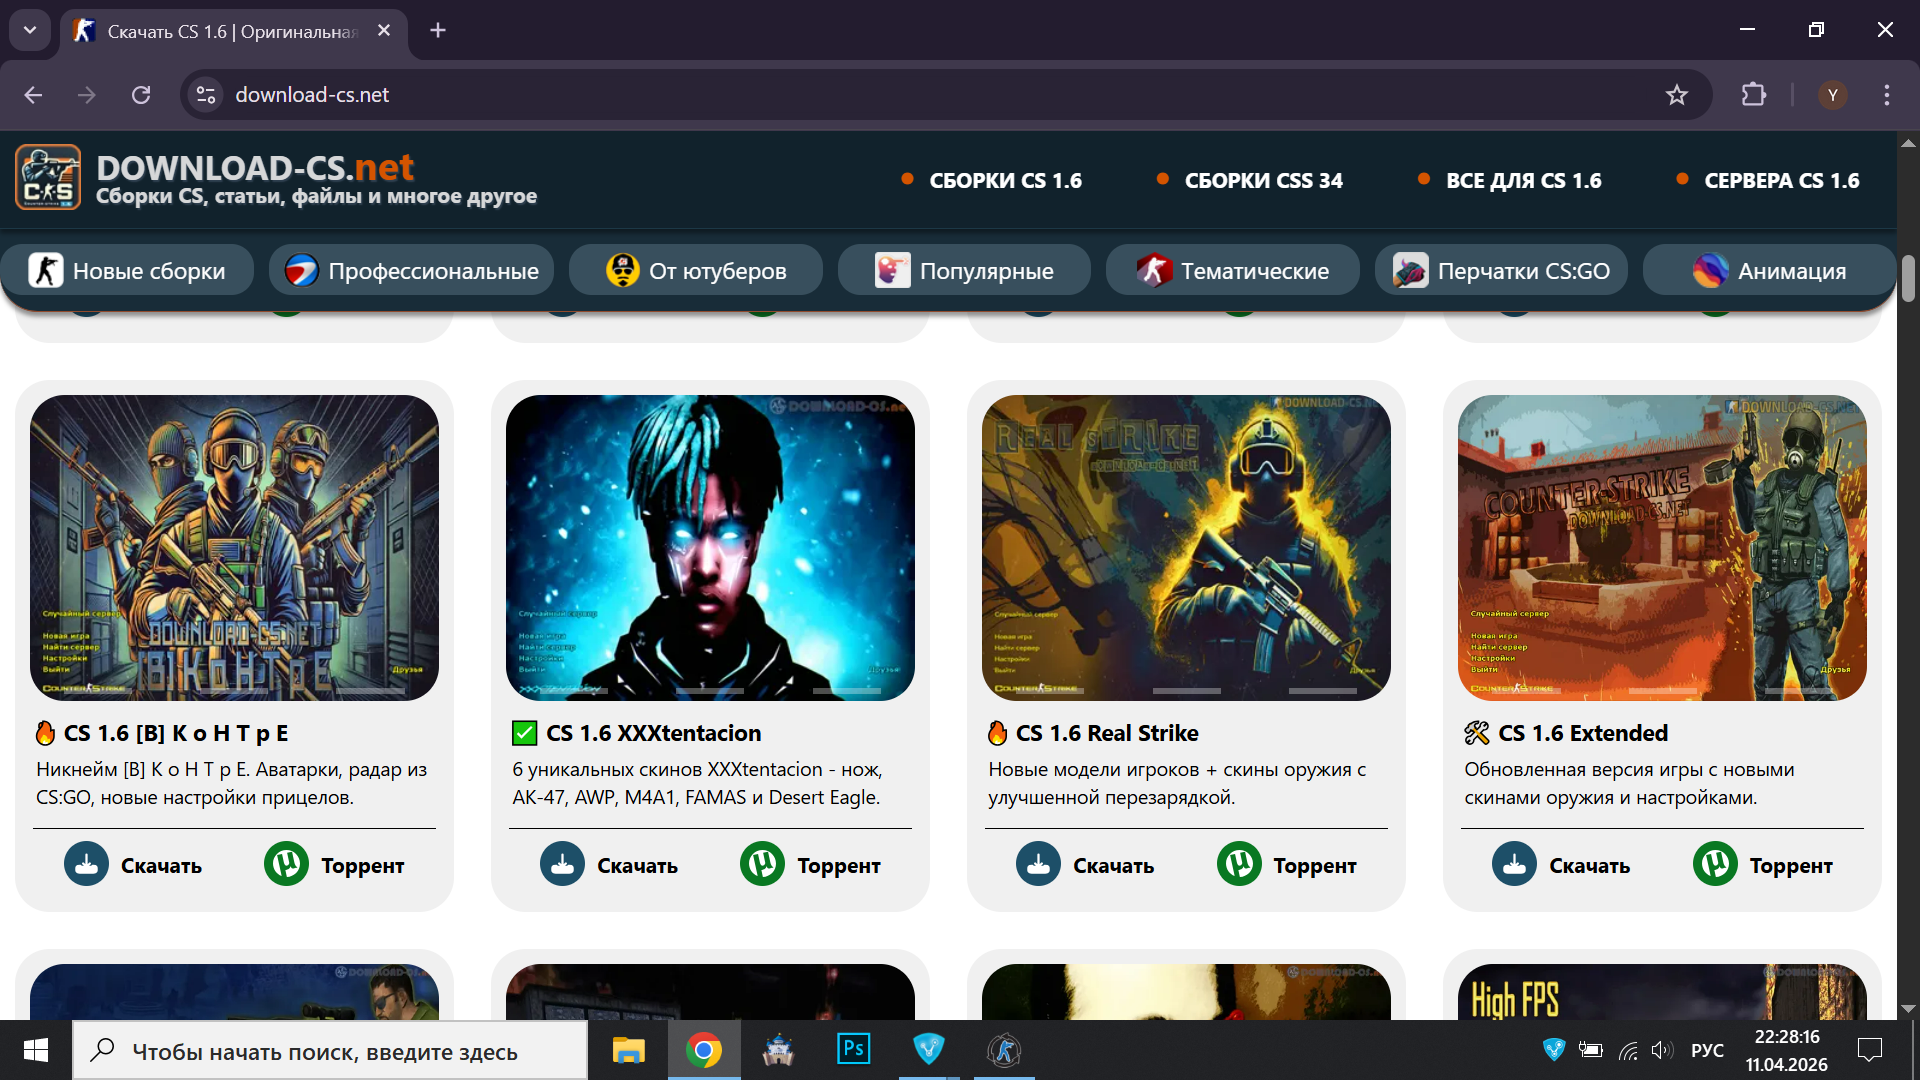1920x1080 pixels.
Task: Open Chrome three-dot menu
Action: coord(1886,95)
